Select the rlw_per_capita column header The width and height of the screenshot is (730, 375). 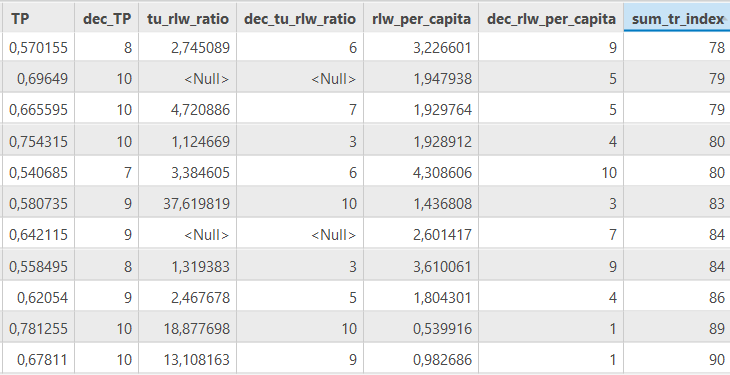[x=421, y=19]
